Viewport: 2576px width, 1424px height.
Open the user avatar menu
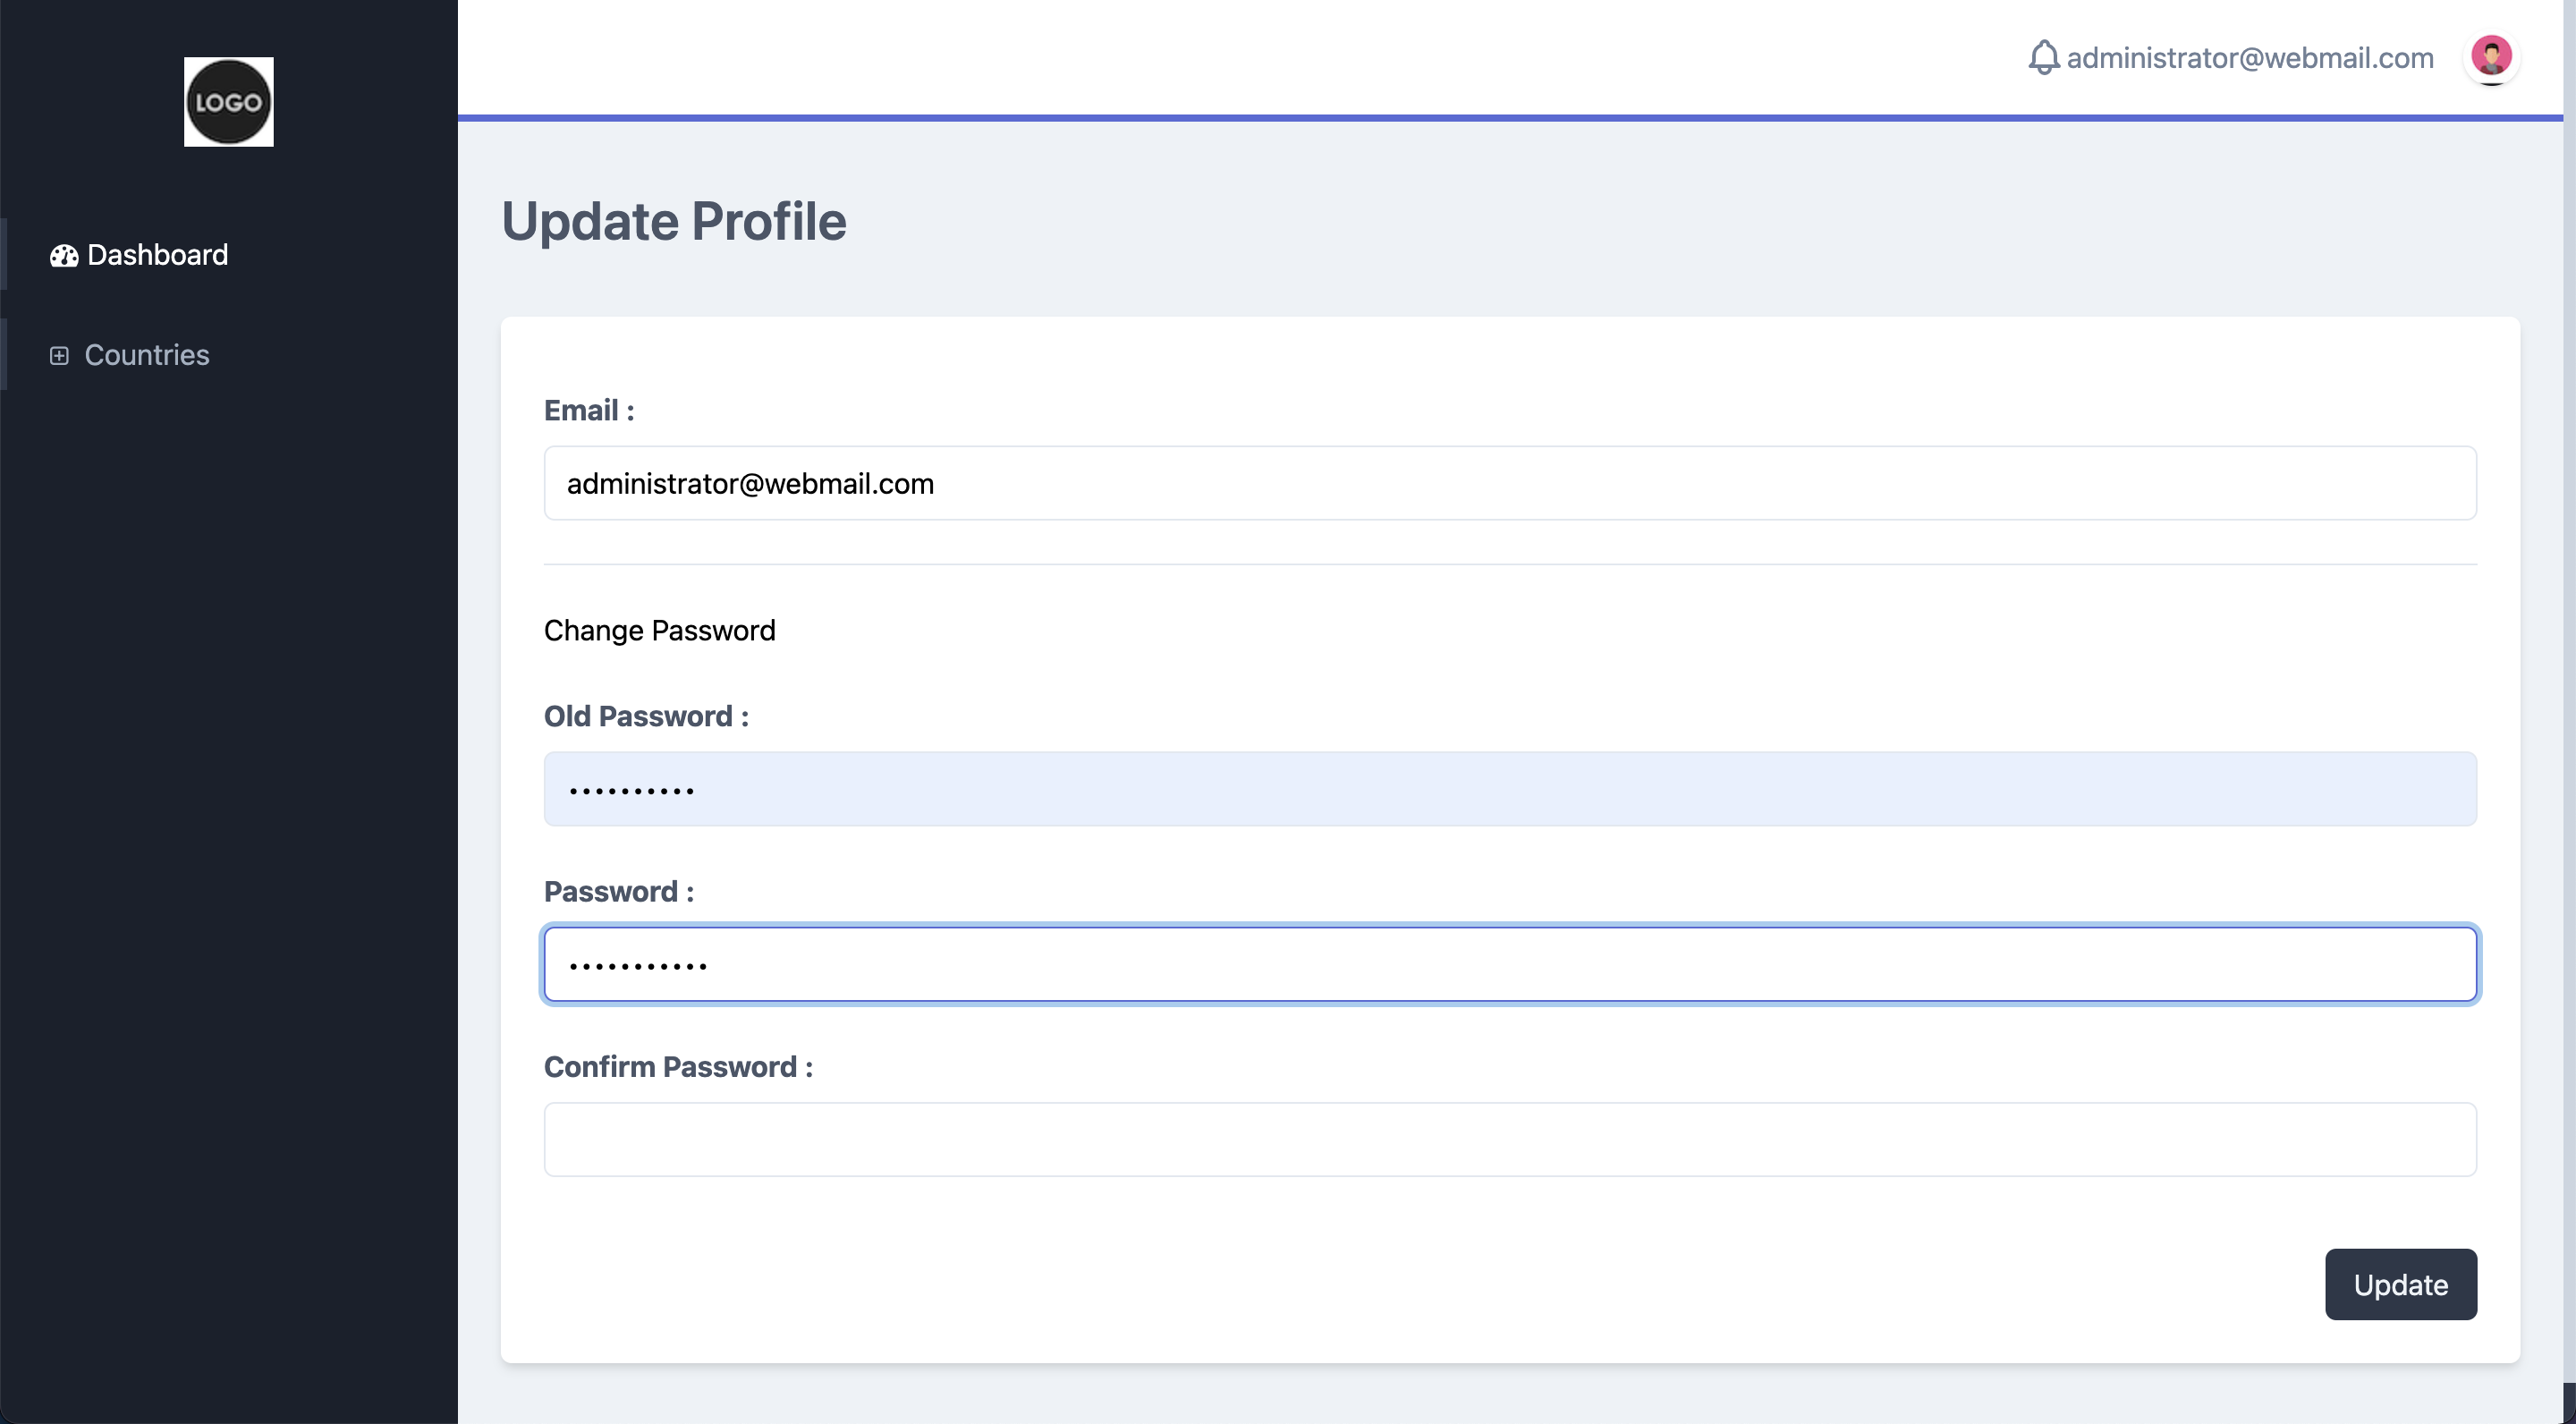[2490, 56]
